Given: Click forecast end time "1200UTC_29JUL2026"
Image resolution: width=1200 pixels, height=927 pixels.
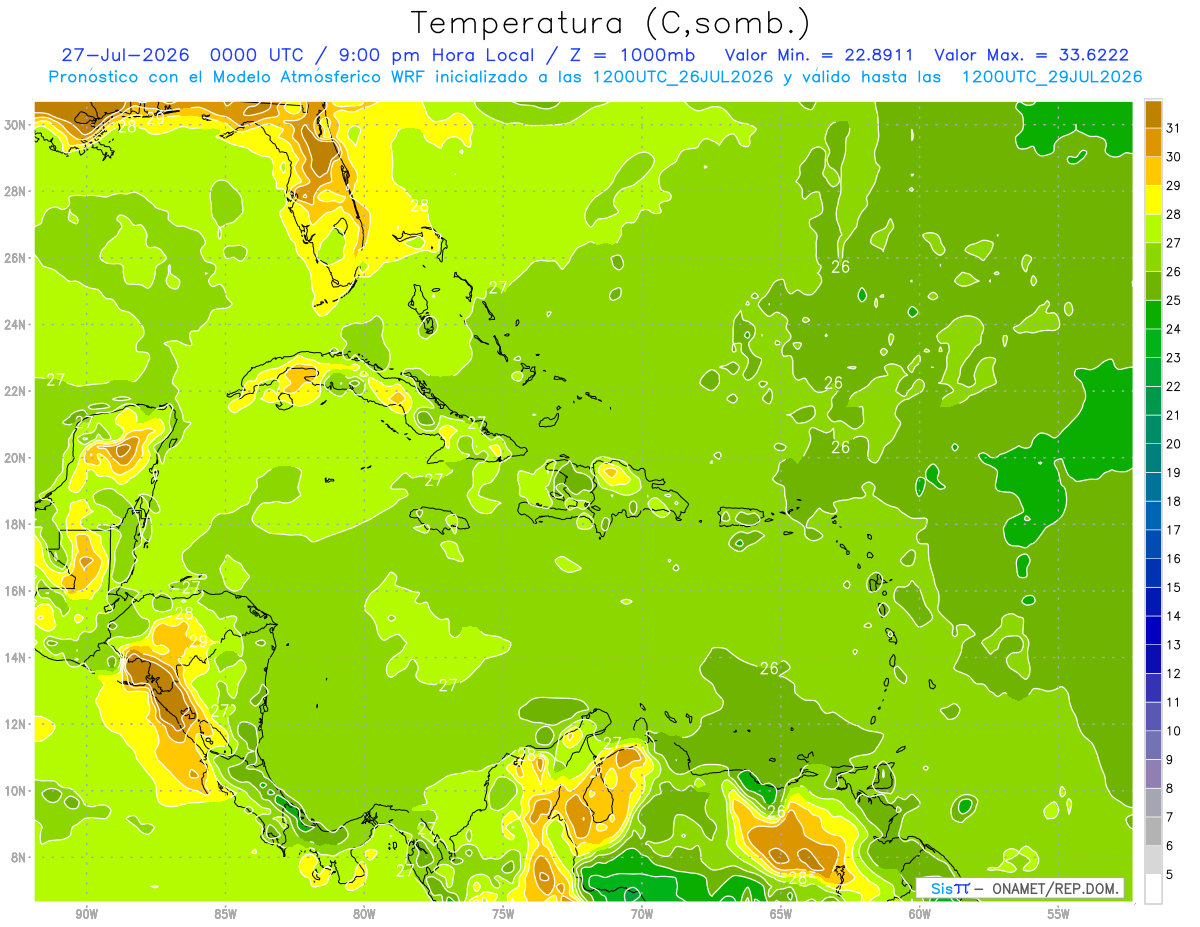Looking at the screenshot, I should tap(1052, 77).
